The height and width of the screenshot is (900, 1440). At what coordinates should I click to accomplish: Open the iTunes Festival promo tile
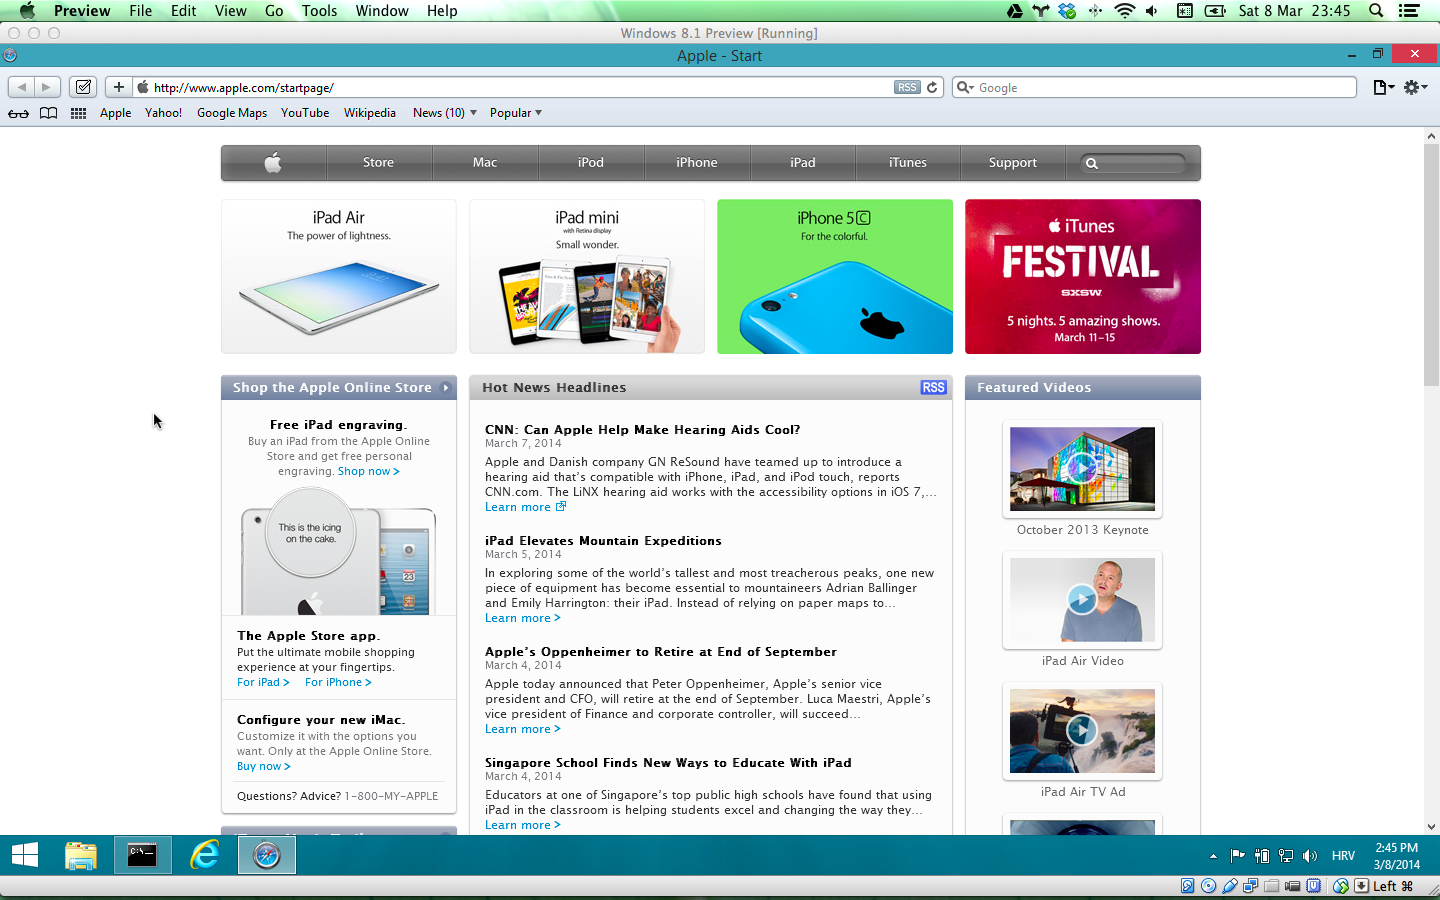click(x=1083, y=276)
